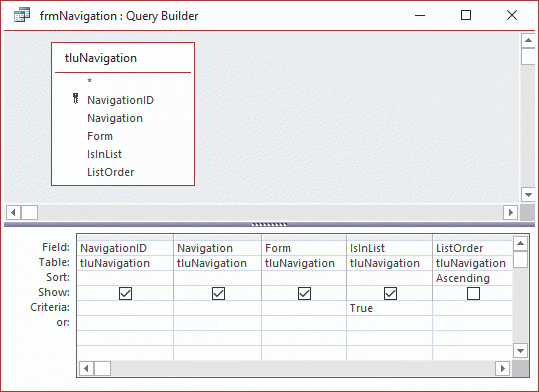Click Sort cell under IsInList column
The image size is (539, 392).
pyautogui.click(x=389, y=278)
